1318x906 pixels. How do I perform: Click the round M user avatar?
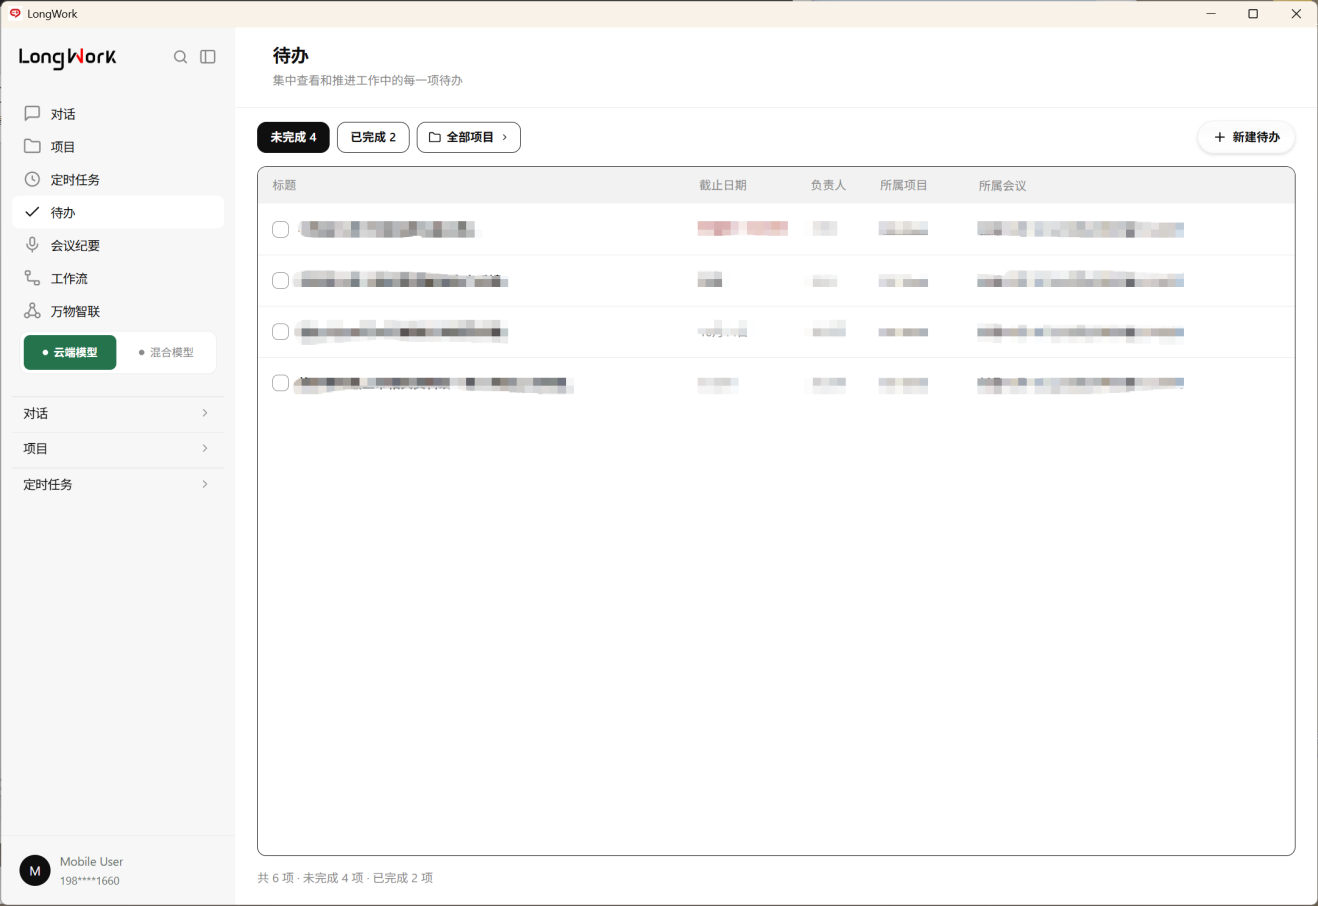[x=35, y=871]
